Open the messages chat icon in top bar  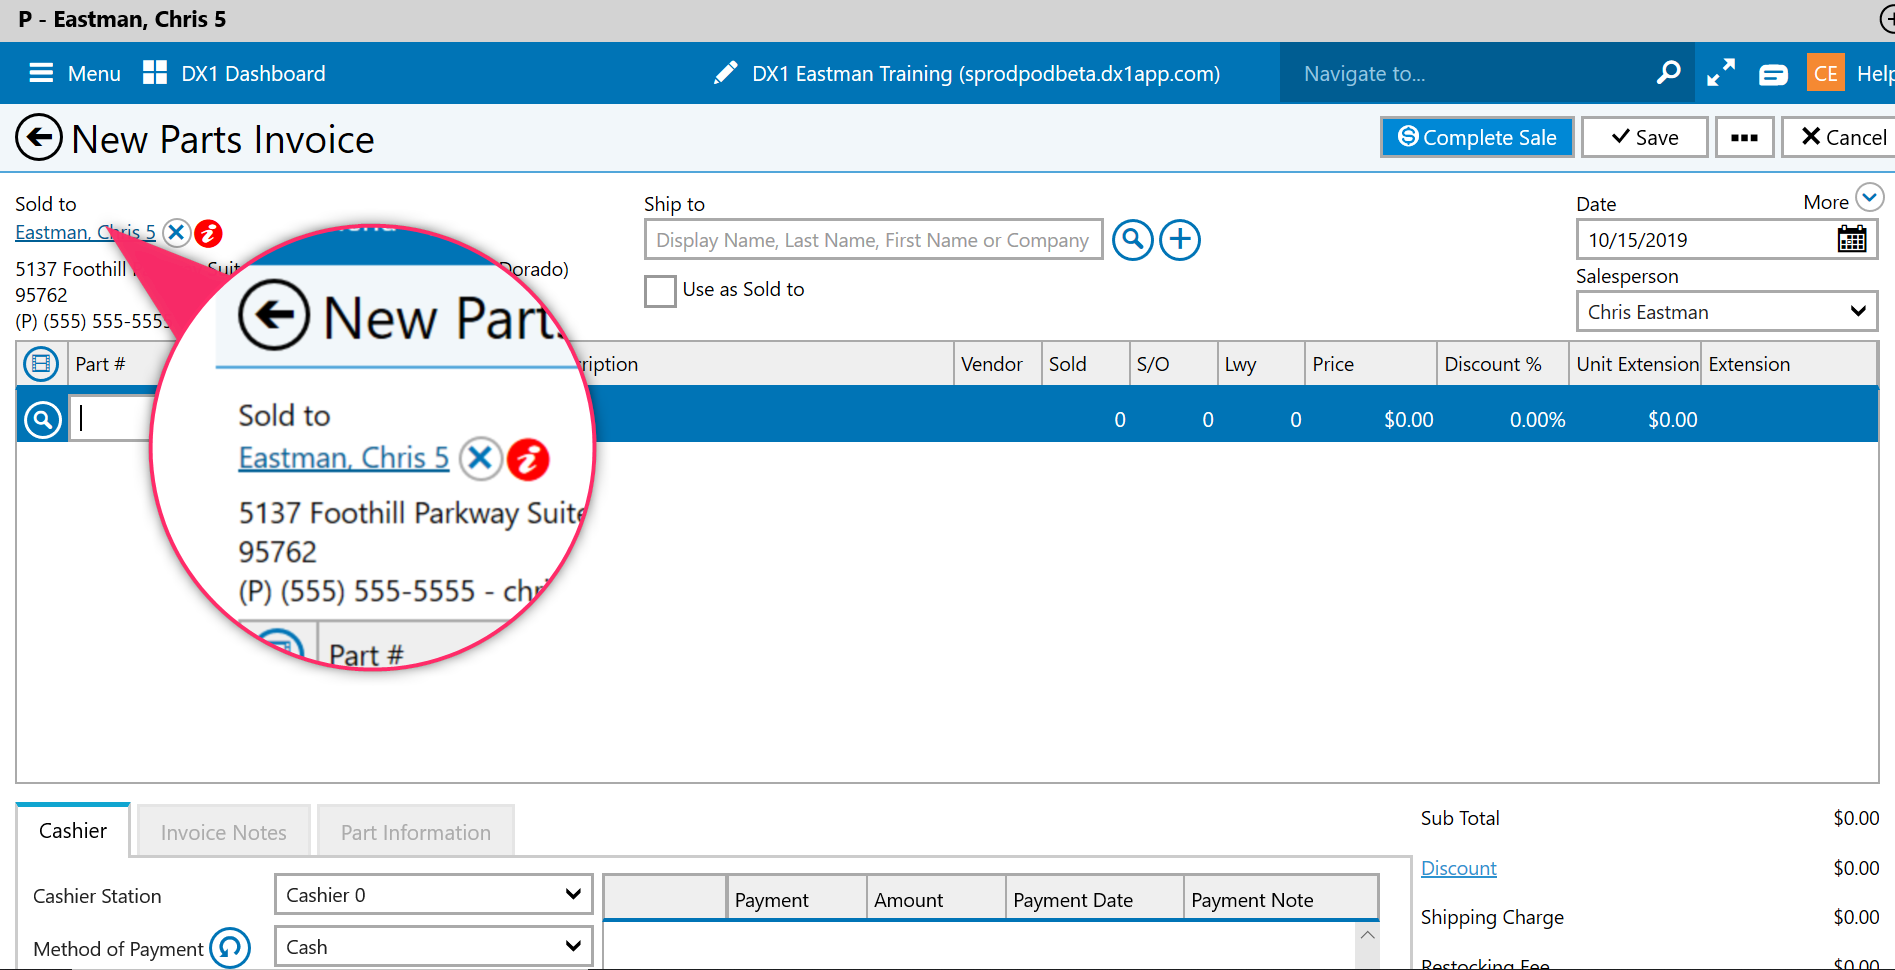coord(1773,75)
